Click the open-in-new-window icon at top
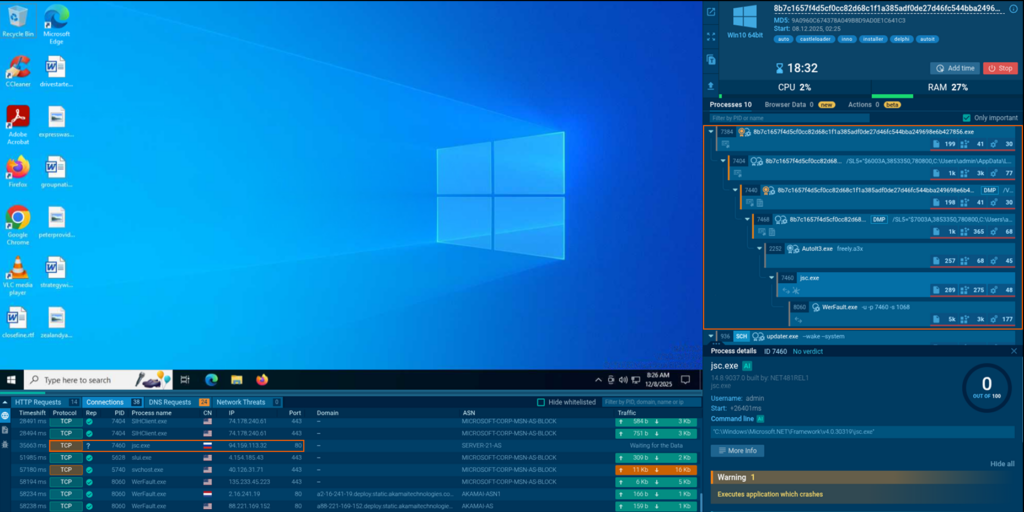The width and height of the screenshot is (1024, 512). pos(711,12)
